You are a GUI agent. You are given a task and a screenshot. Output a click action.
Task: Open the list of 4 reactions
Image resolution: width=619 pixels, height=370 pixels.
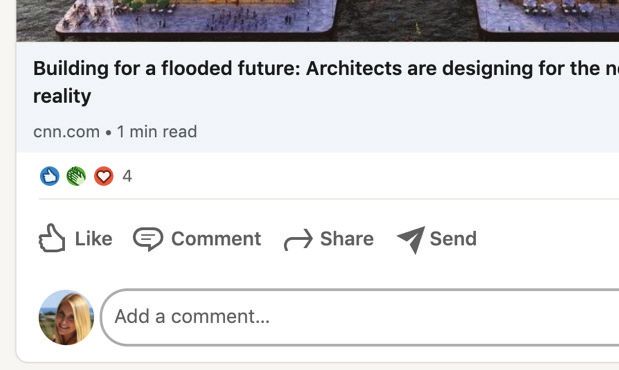(127, 176)
